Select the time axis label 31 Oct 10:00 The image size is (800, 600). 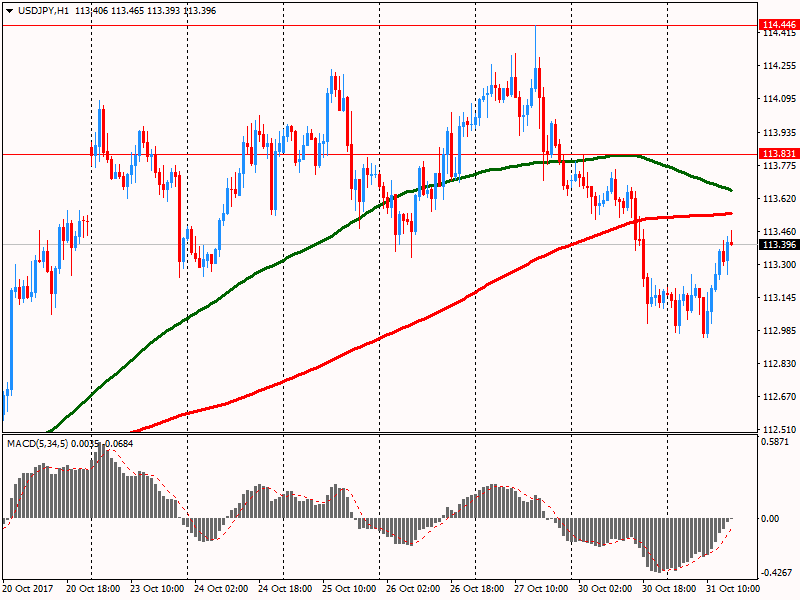(733, 588)
